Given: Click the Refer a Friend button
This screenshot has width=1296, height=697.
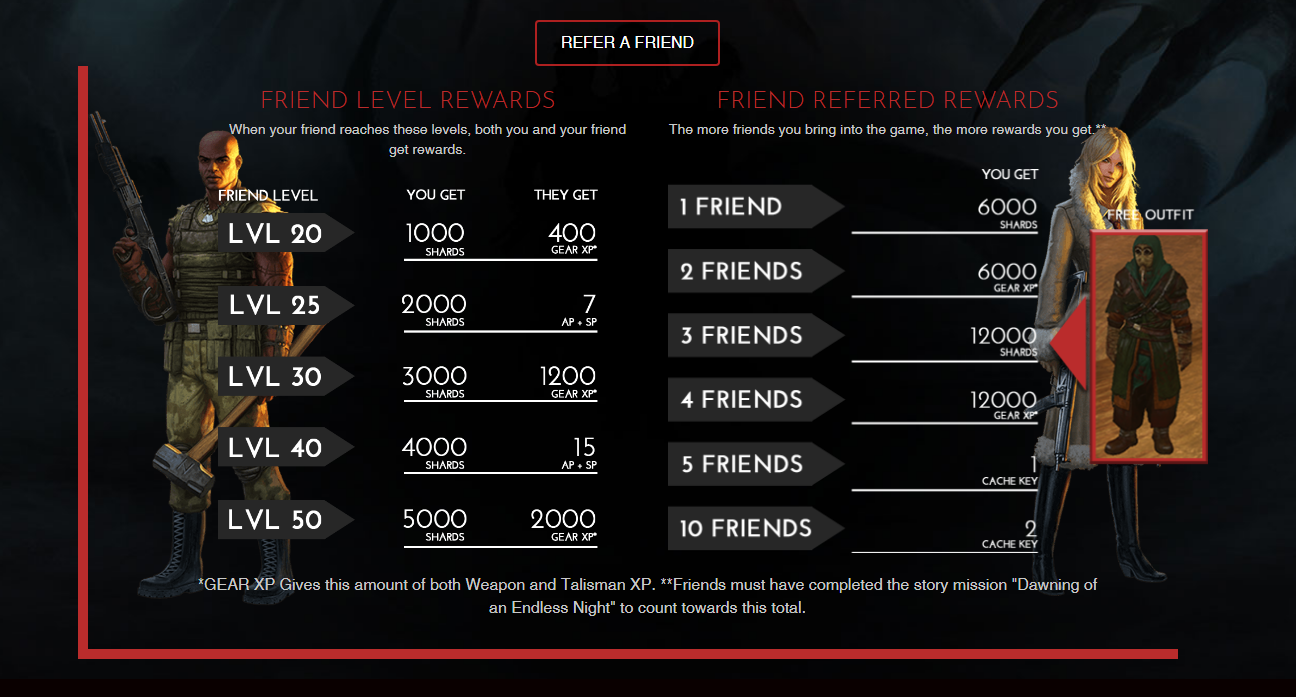Looking at the screenshot, I should (627, 43).
